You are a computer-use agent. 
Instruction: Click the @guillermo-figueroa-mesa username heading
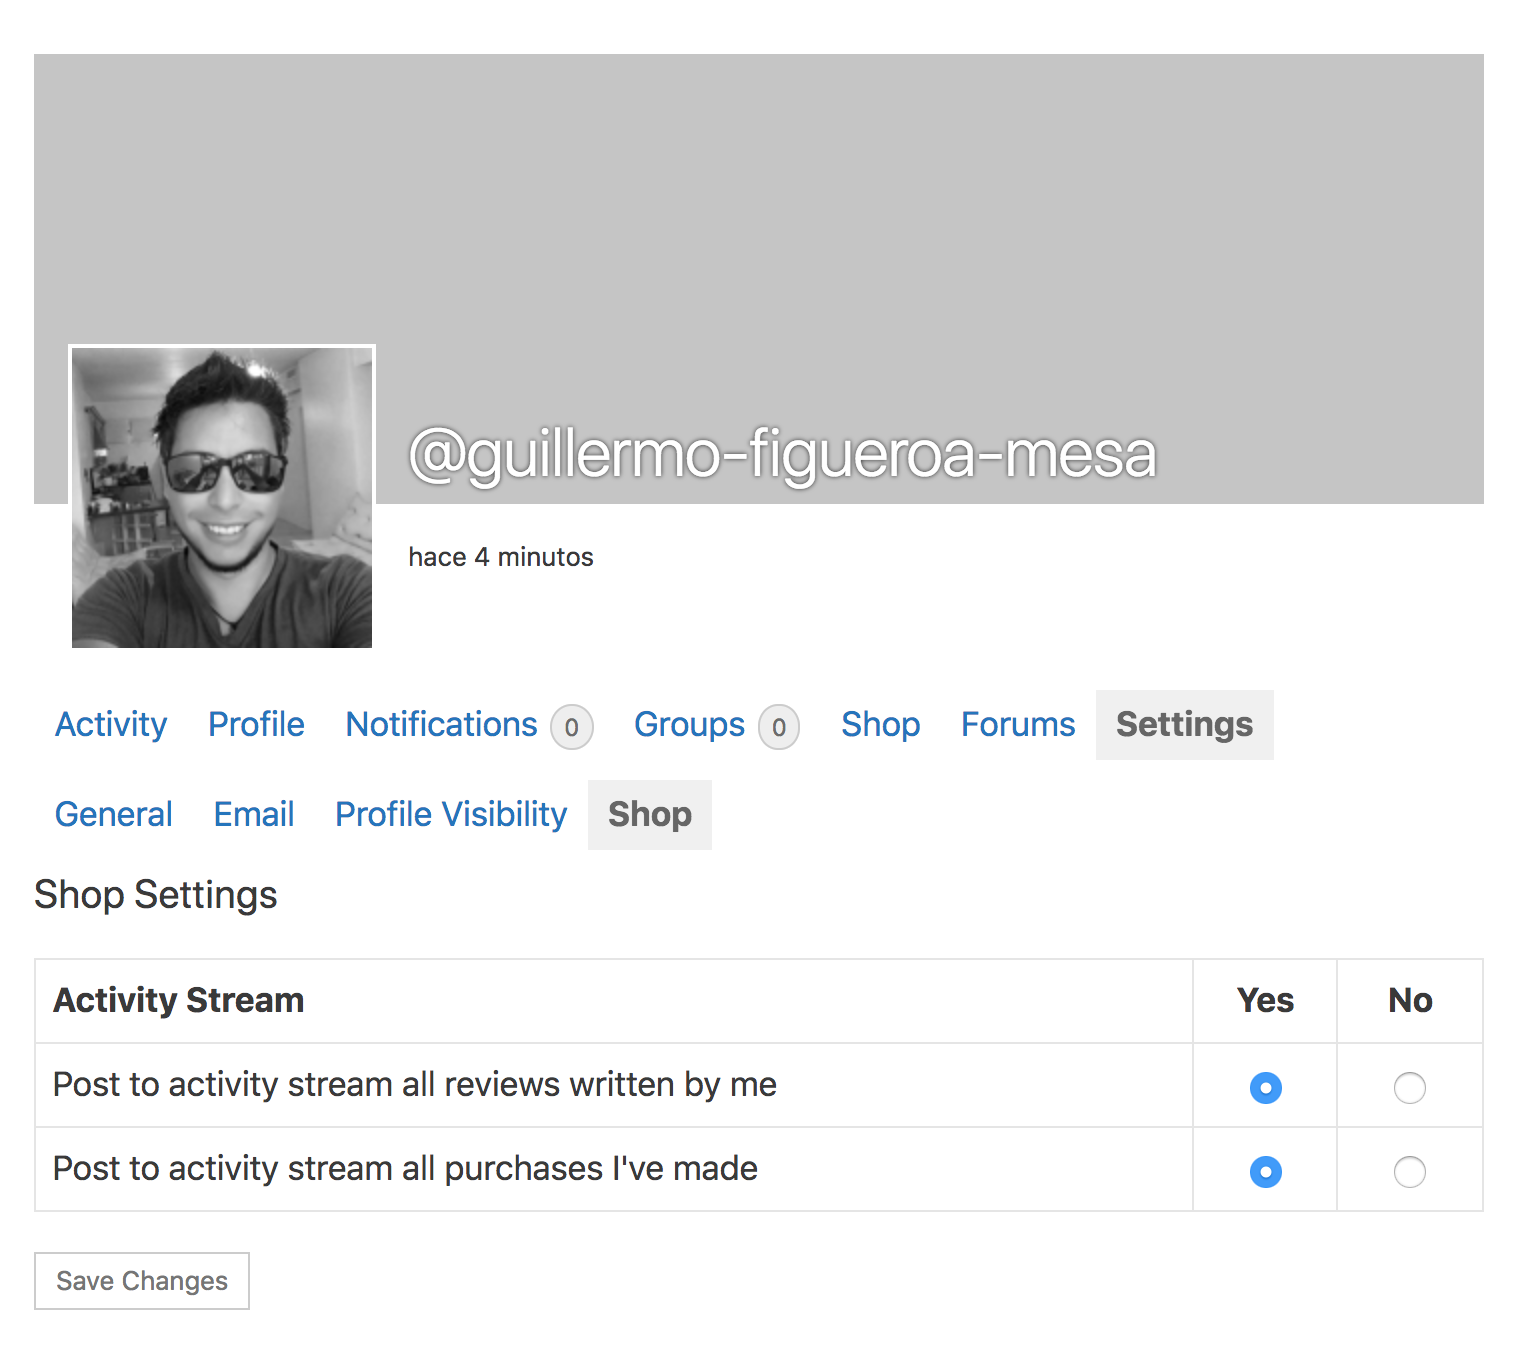click(782, 454)
